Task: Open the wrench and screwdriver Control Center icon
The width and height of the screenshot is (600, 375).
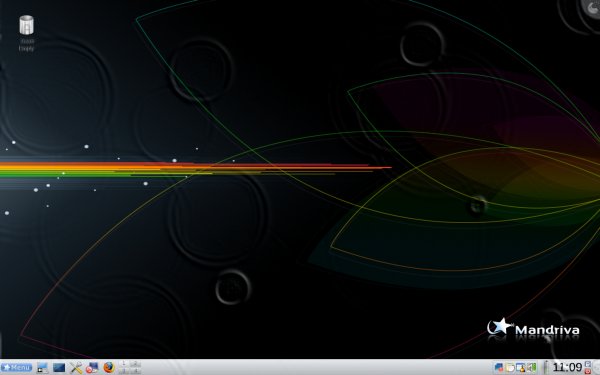Action: [76, 368]
